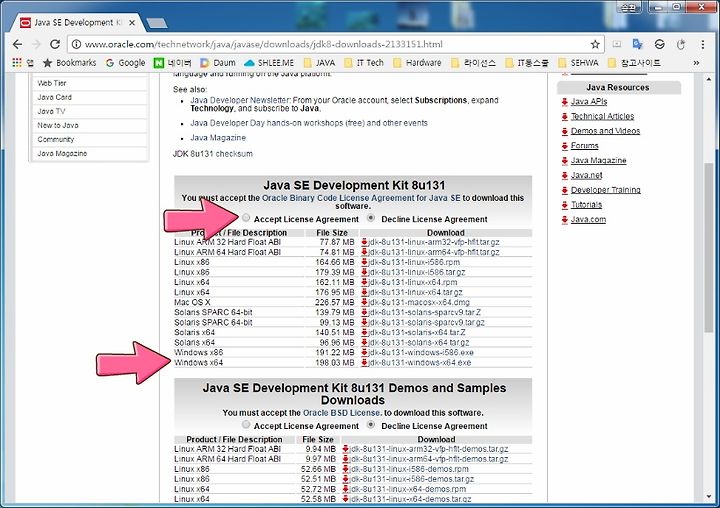The height and width of the screenshot is (508, 720).
Task: Download jdk-8u131-windows-x64.exe
Action: click(419, 363)
